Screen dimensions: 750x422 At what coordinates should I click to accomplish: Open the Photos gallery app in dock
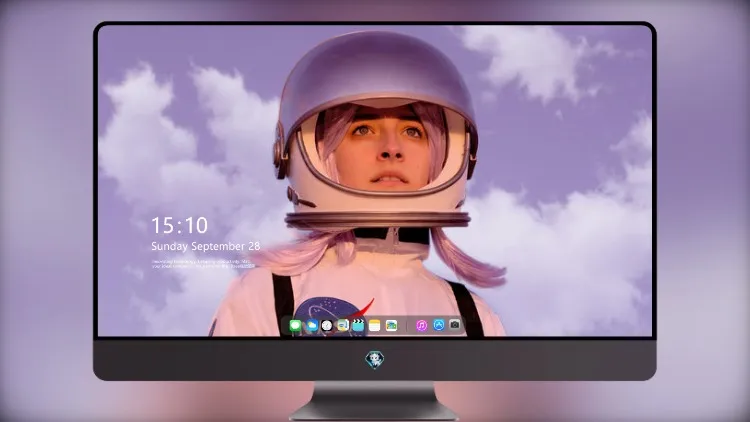[x=391, y=326]
